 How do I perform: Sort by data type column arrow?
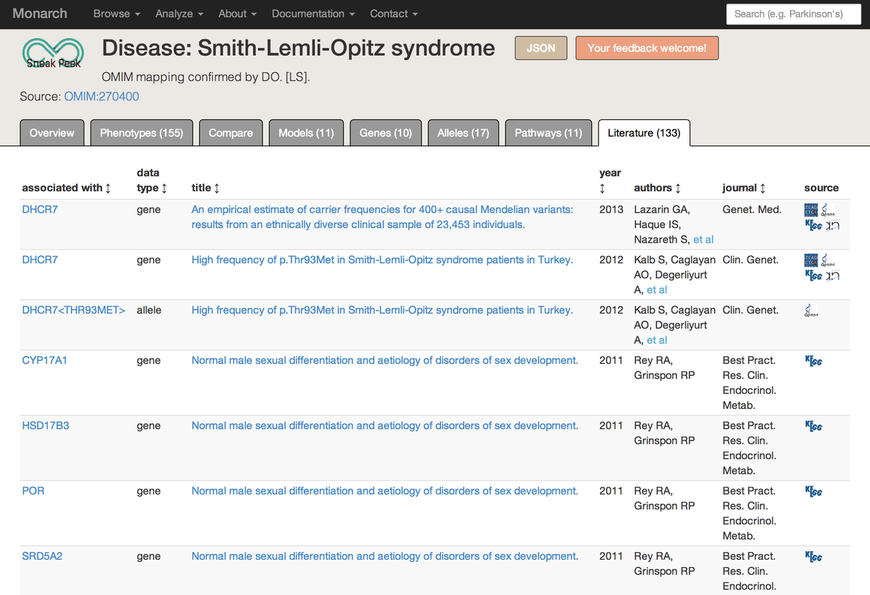pos(164,188)
